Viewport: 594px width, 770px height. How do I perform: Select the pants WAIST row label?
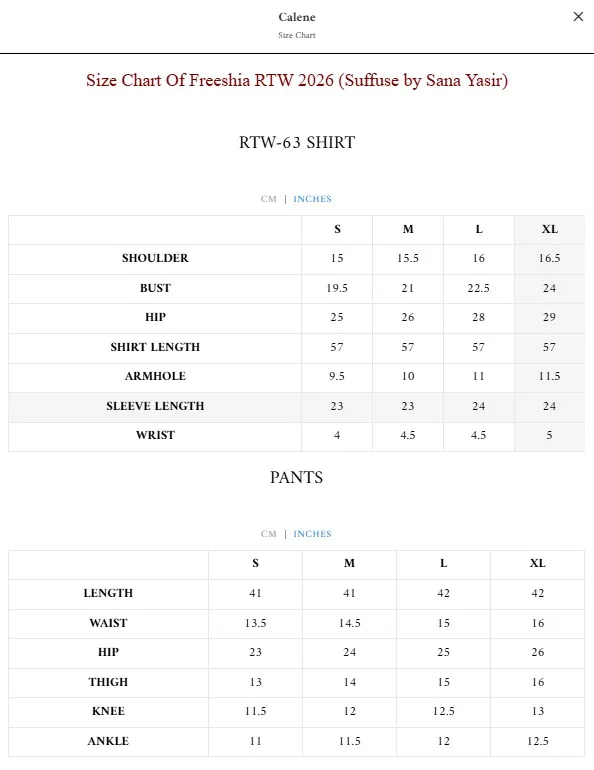click(x=108, y=623)
